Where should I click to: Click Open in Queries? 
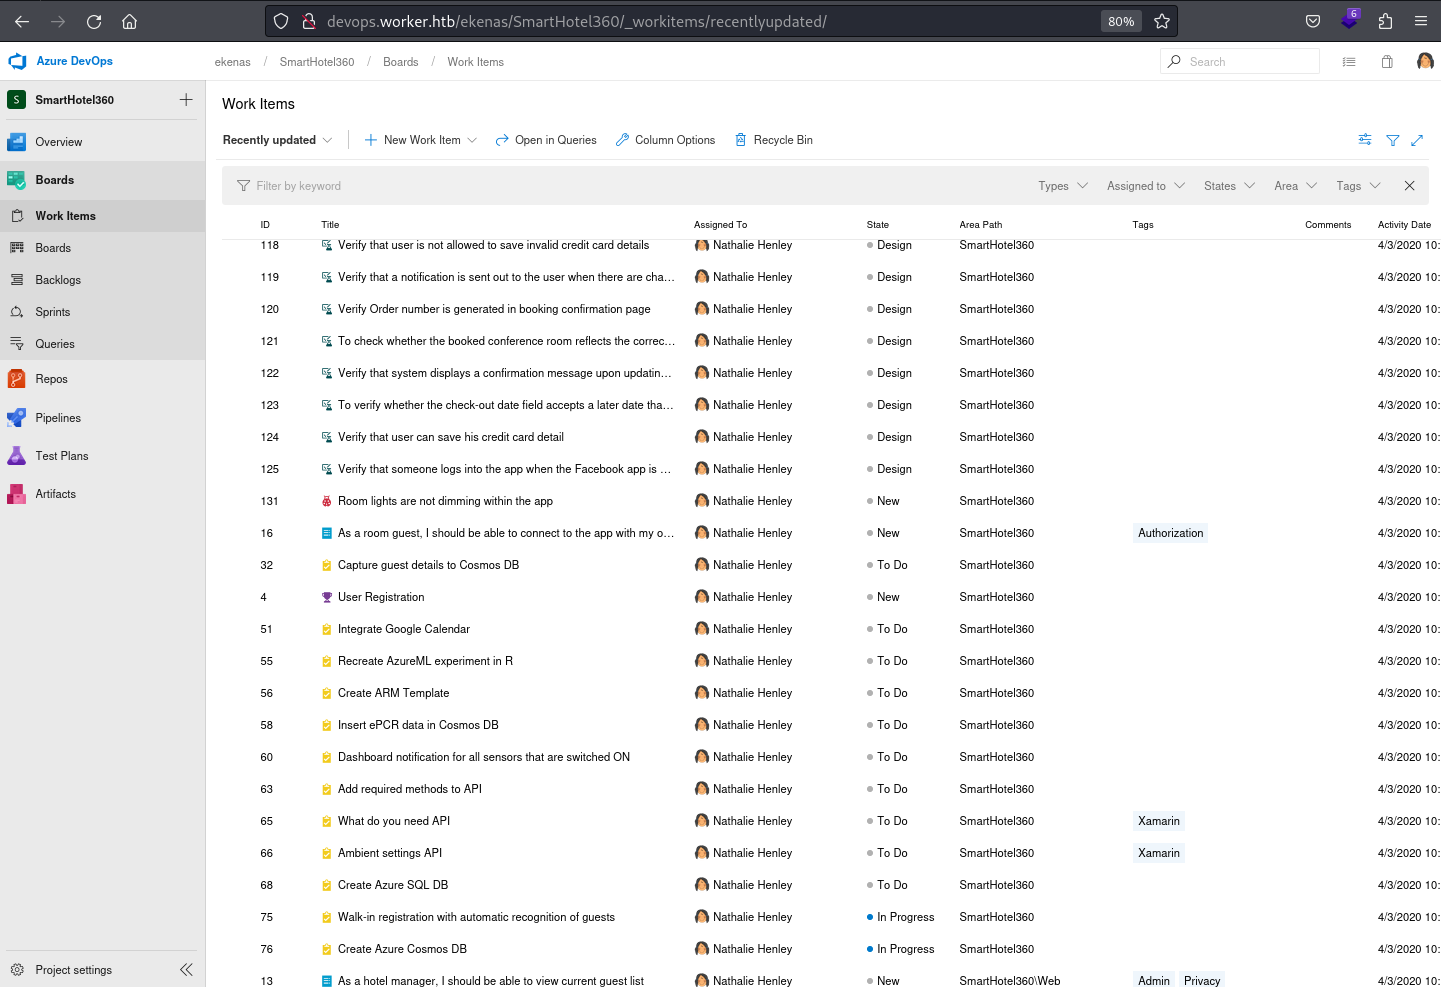(x=546, y=140)
